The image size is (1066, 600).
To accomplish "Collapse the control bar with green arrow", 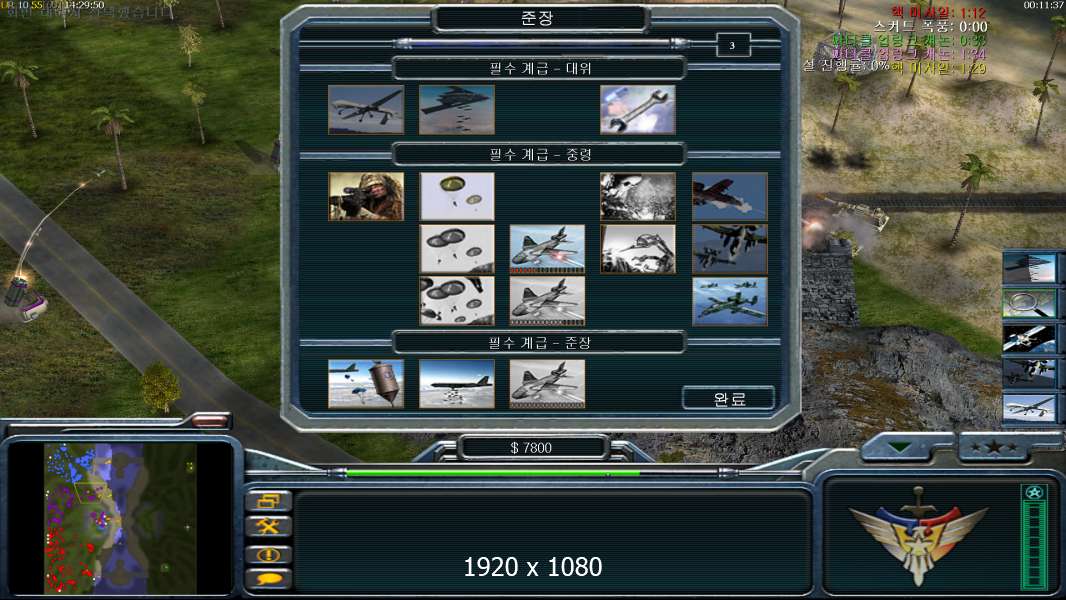I will (x=901, y=447).
